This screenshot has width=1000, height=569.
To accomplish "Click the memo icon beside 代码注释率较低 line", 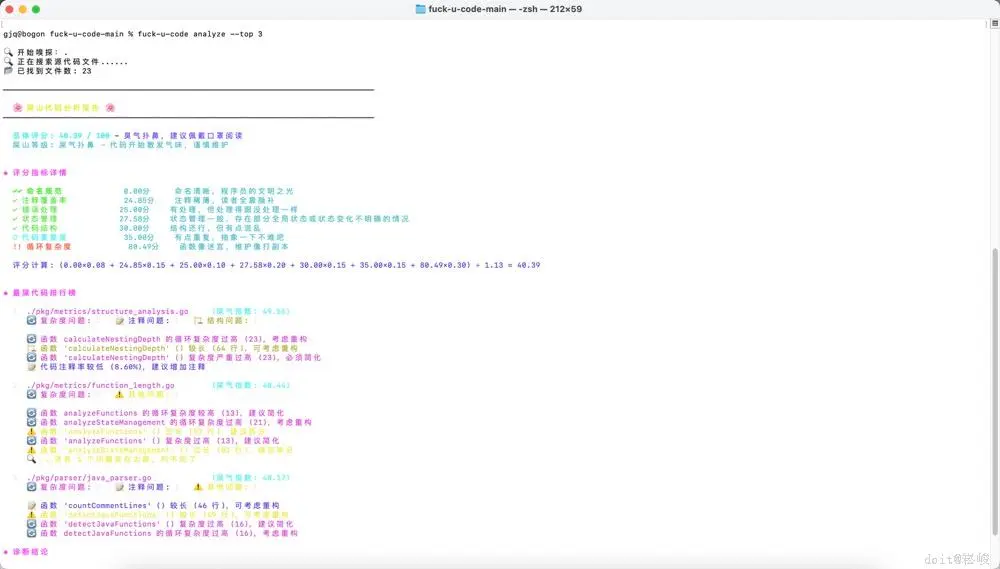I will pyautogui.click(x=31, y=367).
